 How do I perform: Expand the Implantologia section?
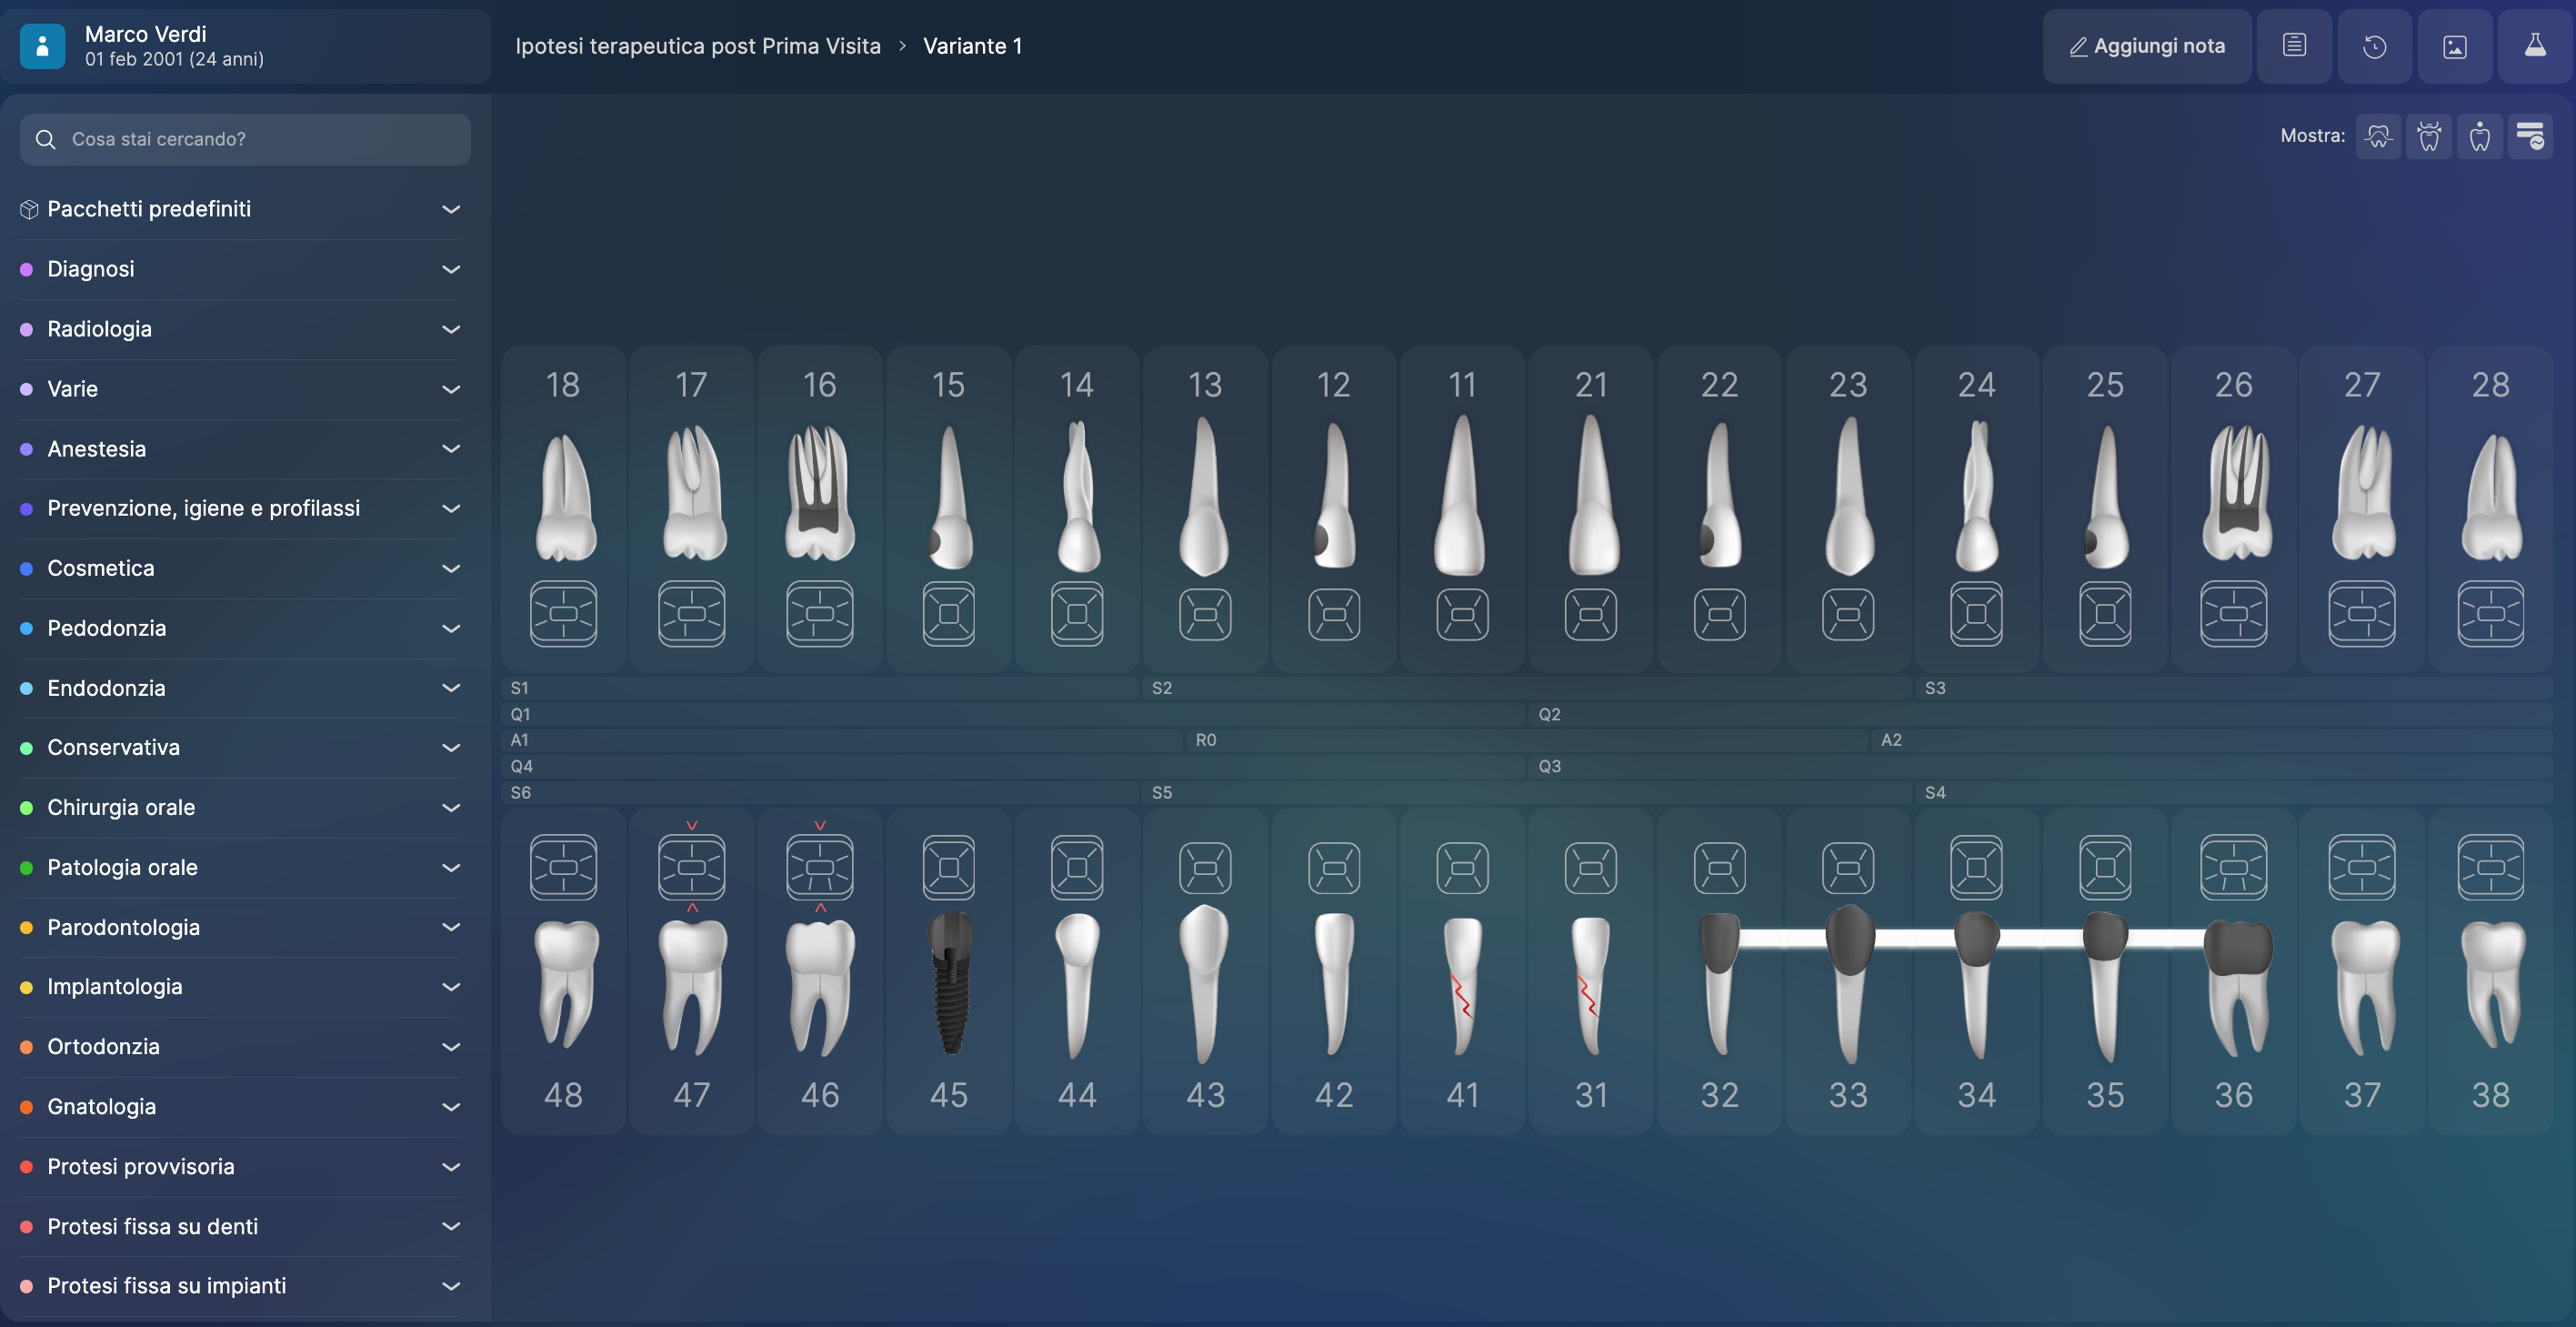[x=240, y=987]
